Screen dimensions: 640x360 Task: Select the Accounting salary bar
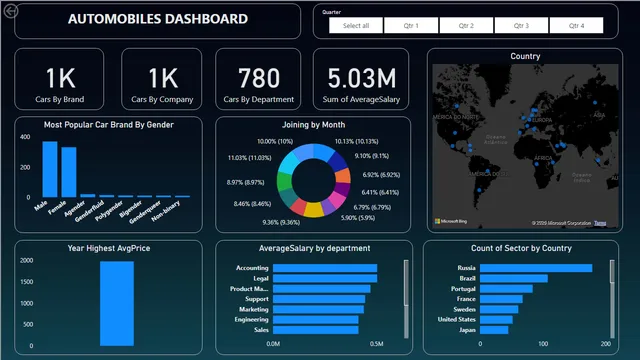coord(325,268)
